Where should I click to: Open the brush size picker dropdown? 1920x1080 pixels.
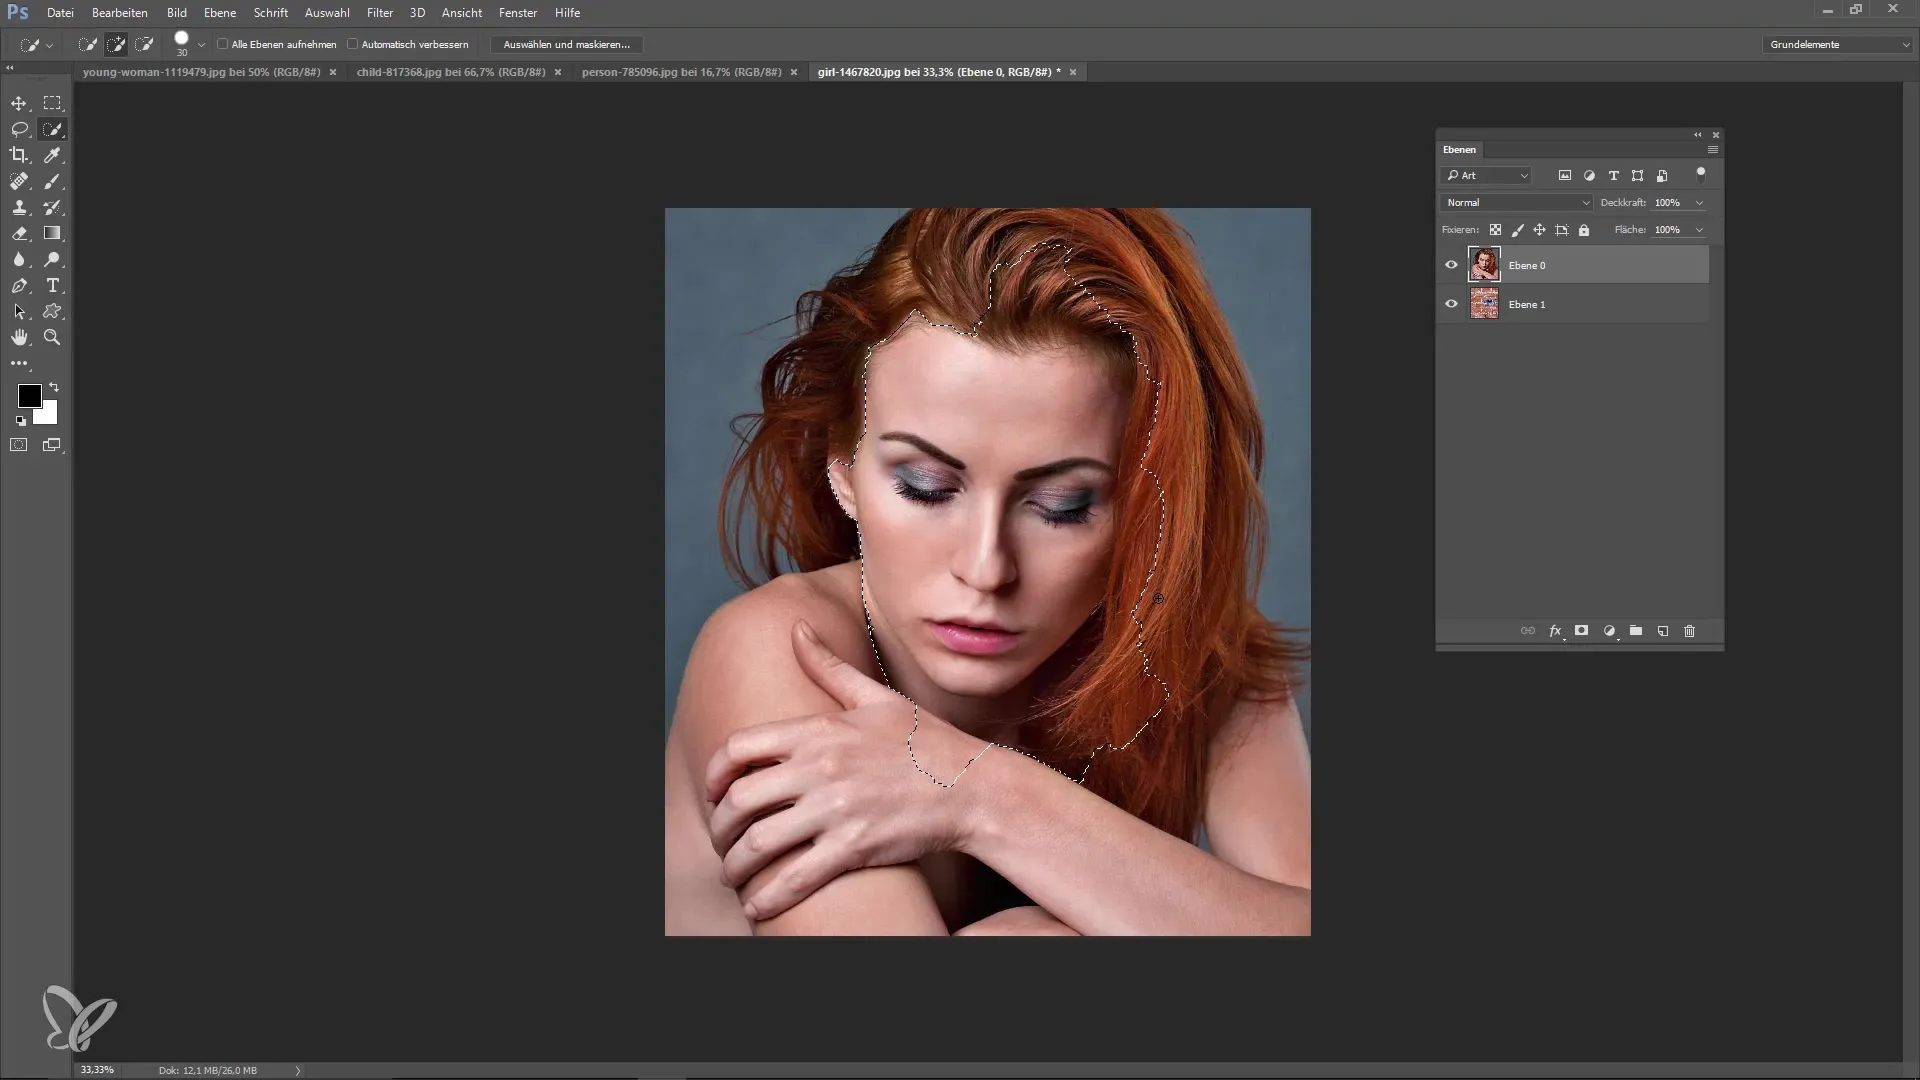tap(201, 45)
